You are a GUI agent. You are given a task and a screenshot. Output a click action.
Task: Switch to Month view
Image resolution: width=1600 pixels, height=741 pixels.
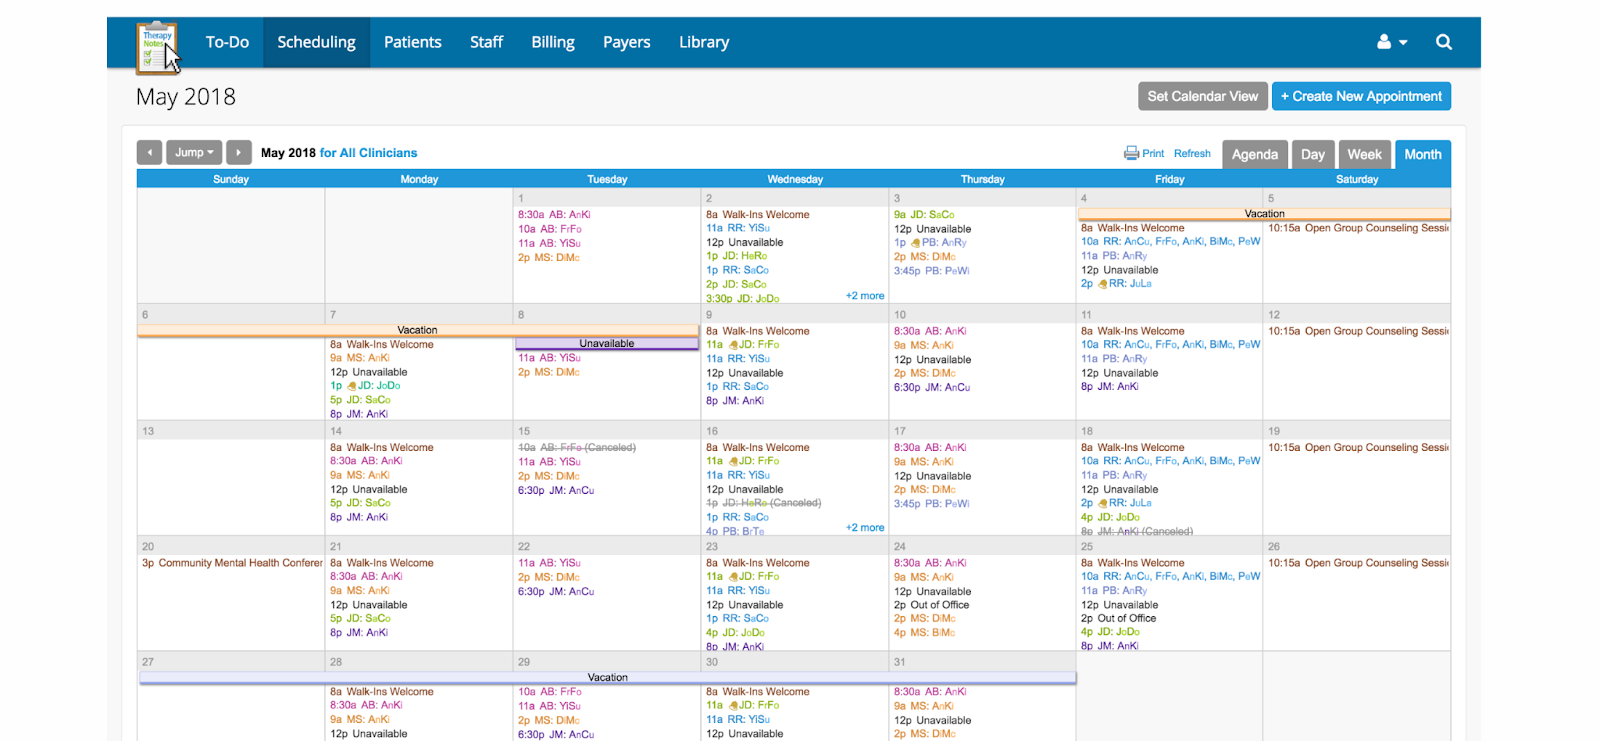tap(1422, 154)
